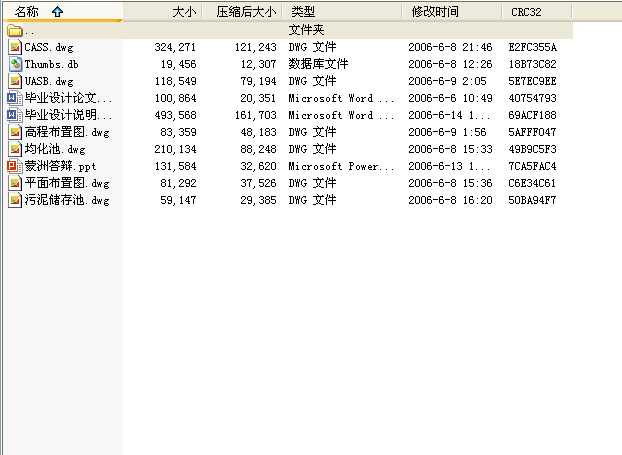Select the file name 平面布置图.dwg

point(67,183)
